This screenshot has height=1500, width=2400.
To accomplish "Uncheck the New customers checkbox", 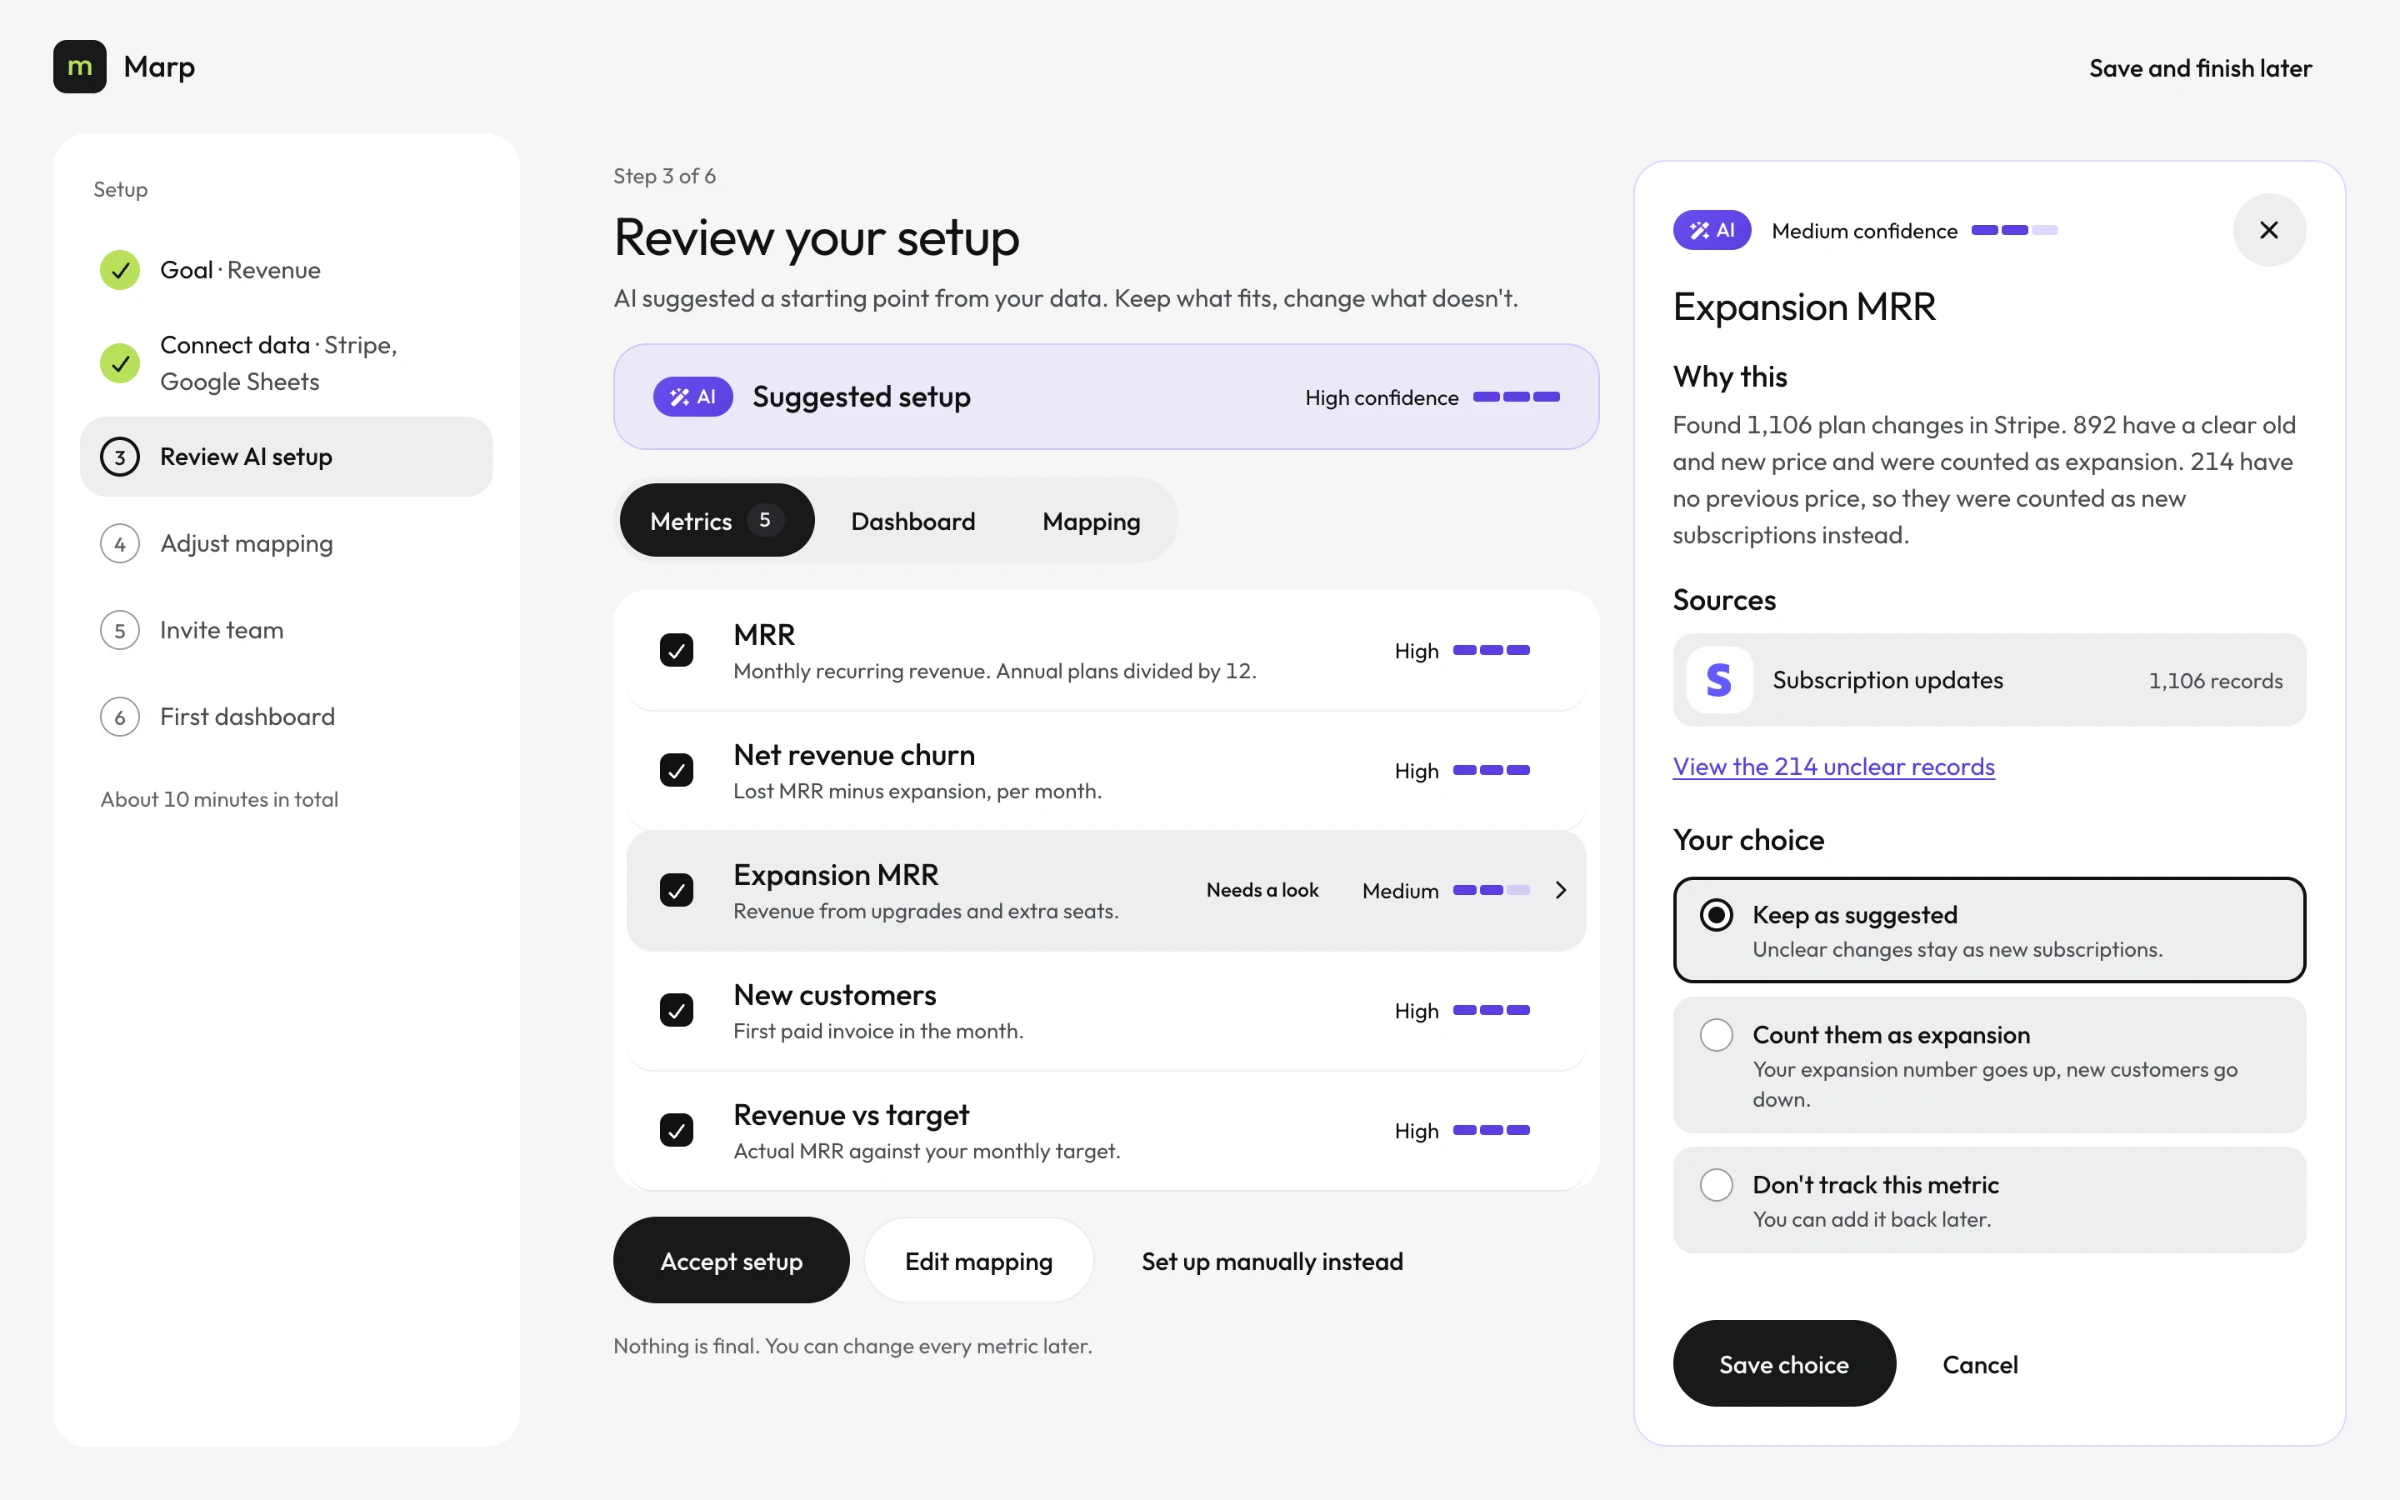I will 677,1010.
